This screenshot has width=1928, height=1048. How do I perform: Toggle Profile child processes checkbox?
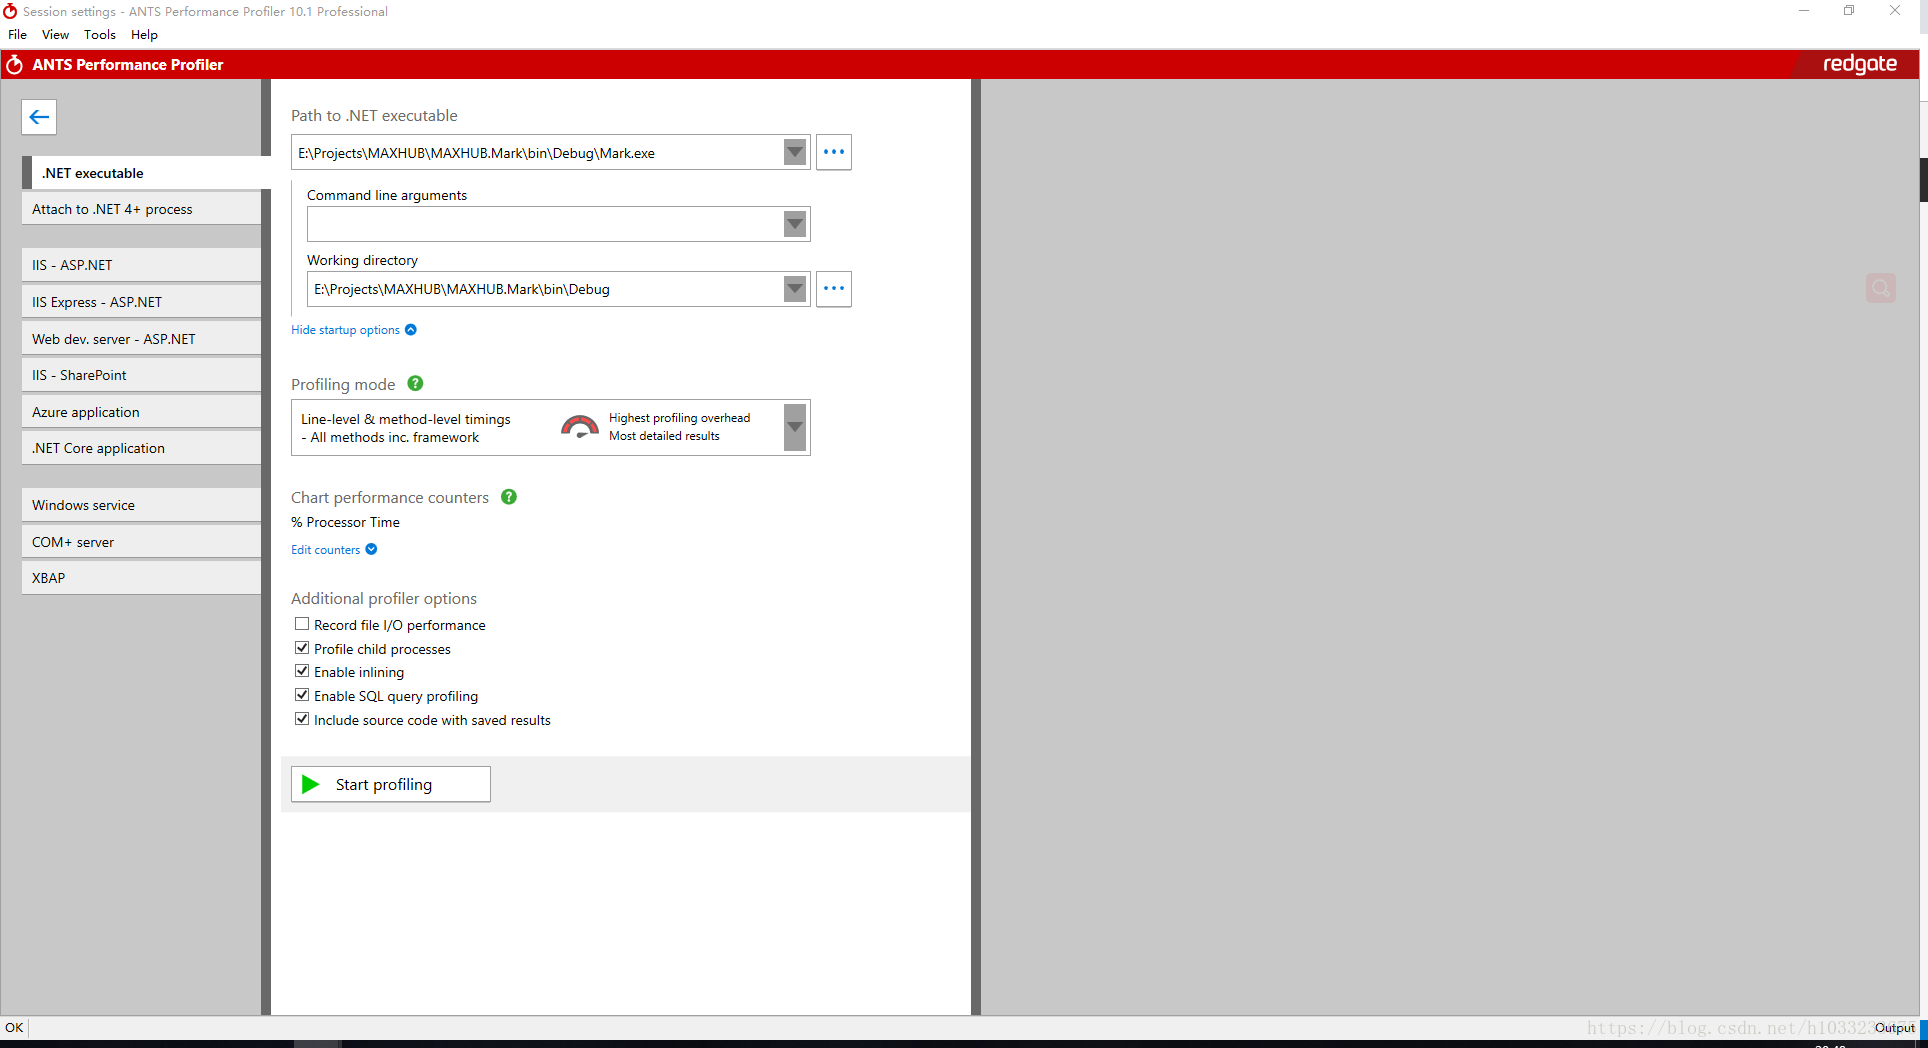pos(301,648)
